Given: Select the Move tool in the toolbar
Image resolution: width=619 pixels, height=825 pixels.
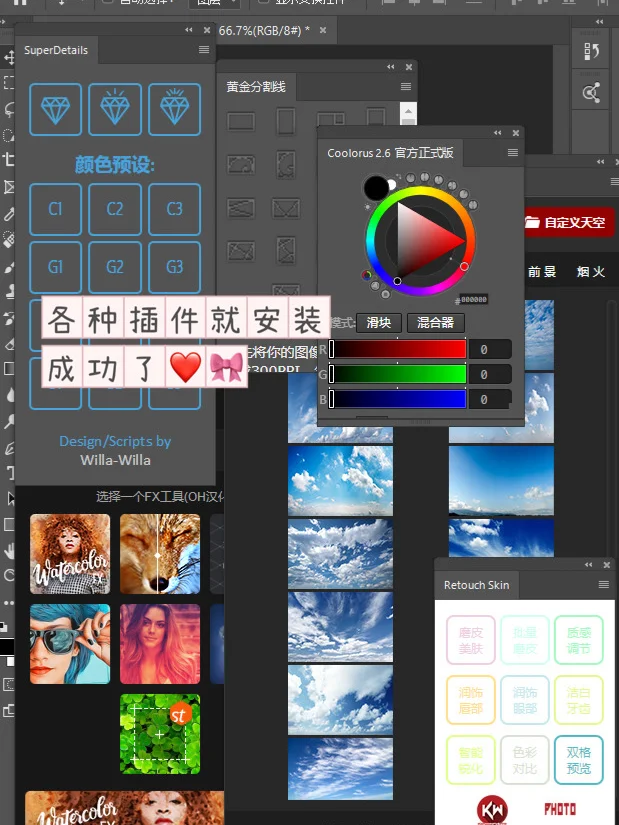Looking at the screenshot, I should [x=8, y=57].
